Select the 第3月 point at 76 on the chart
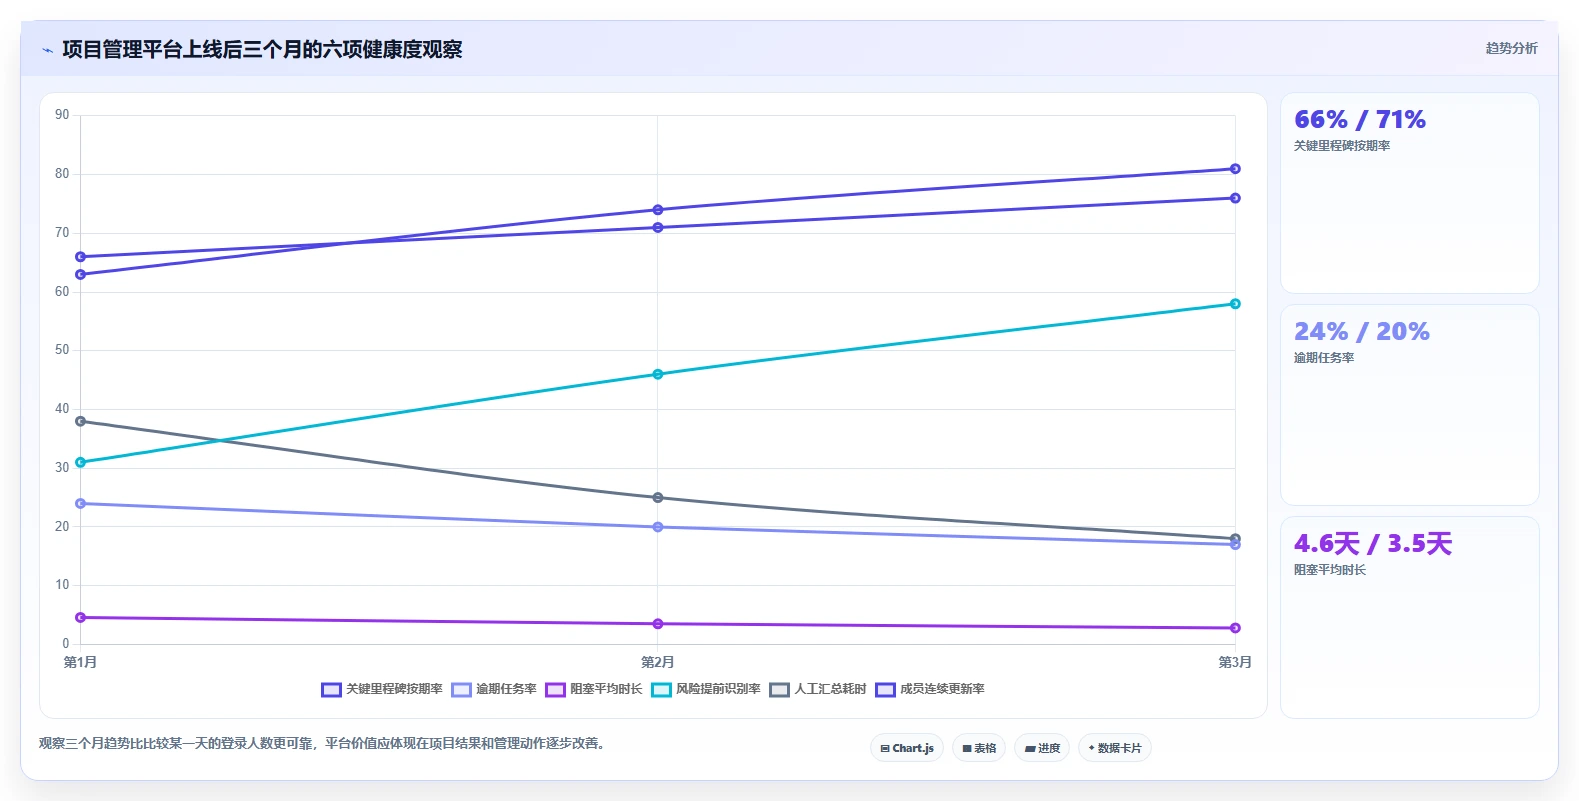1579x801 pixels. (x=1235, y=198)
